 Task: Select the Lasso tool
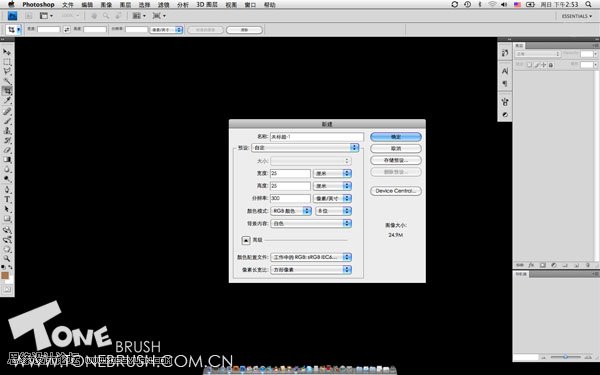pyautogui.click(x=7, y=71)
